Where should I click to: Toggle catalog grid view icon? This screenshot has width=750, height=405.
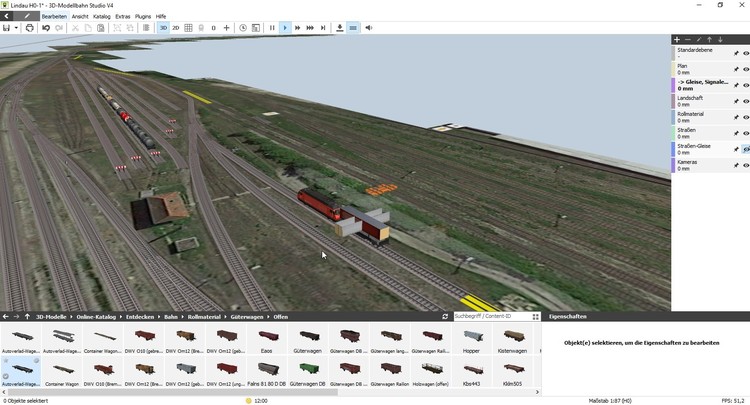tap(536, 317)
